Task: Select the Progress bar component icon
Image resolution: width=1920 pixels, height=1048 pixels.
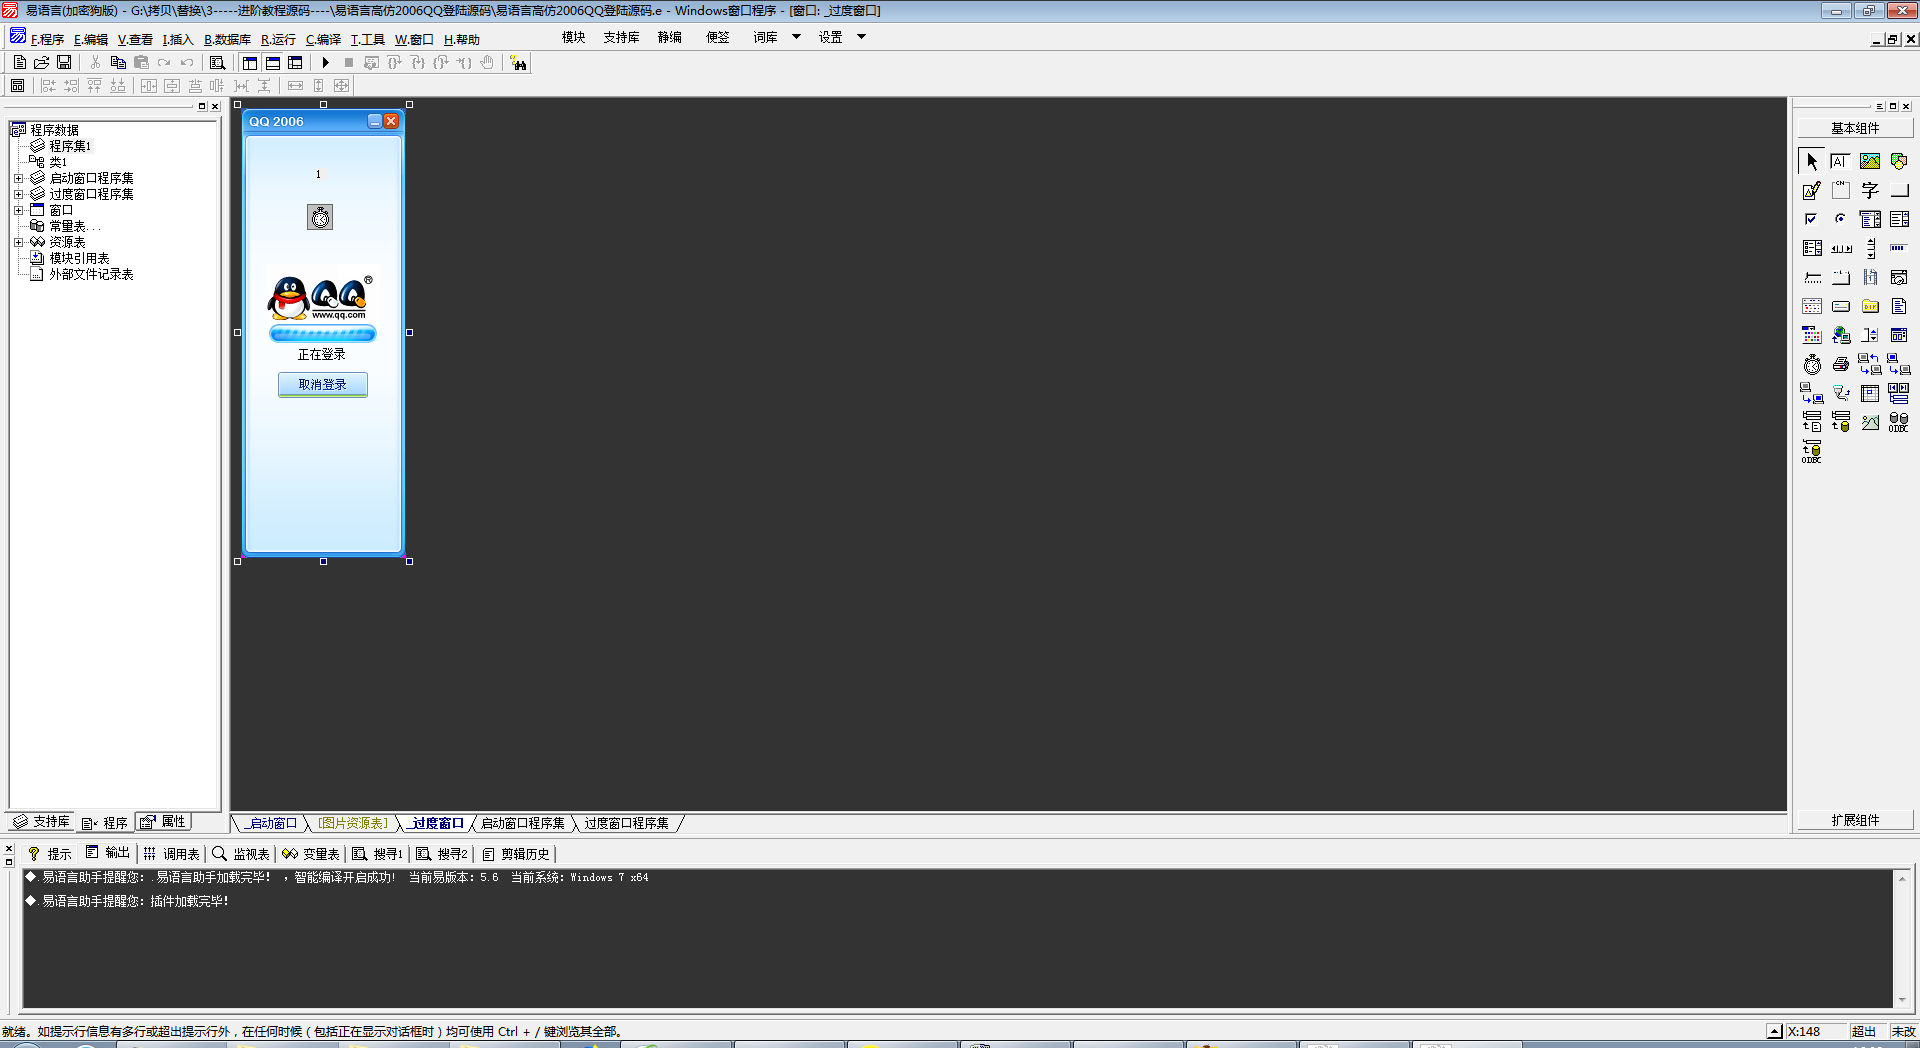Action: (x=1899, y=248)
